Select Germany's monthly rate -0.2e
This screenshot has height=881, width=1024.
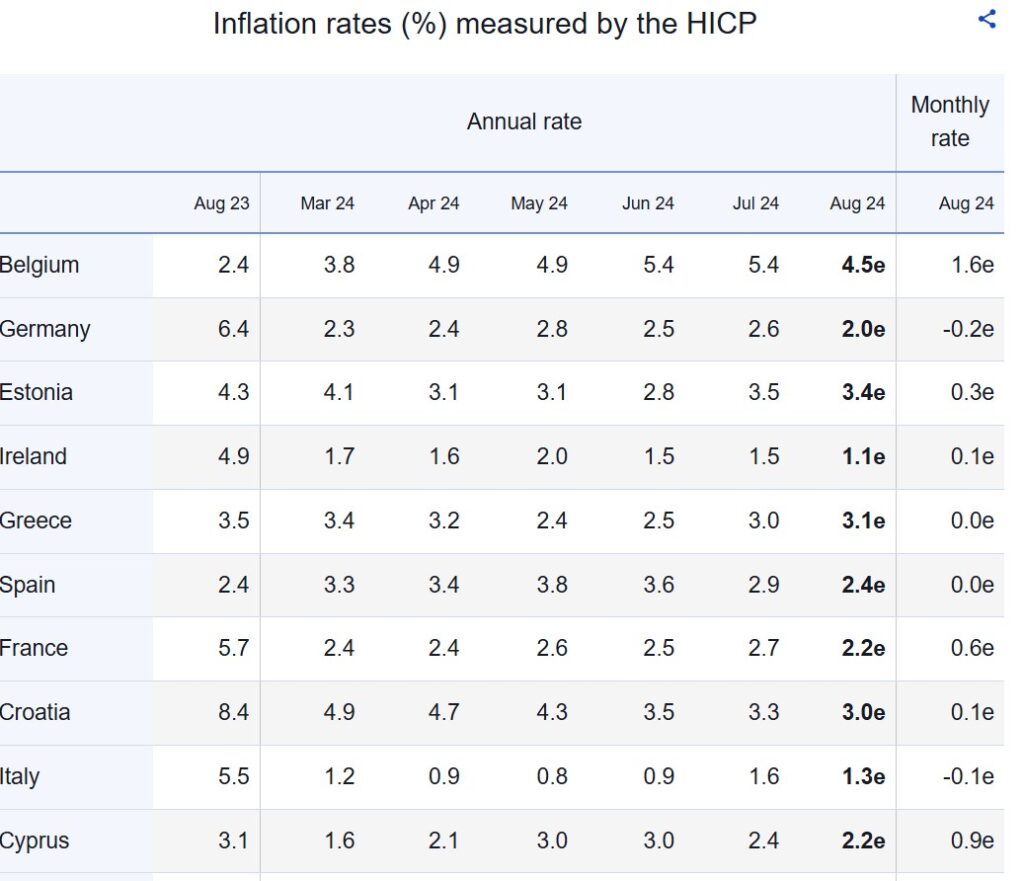pyautogui.click(x=968, y=329)
